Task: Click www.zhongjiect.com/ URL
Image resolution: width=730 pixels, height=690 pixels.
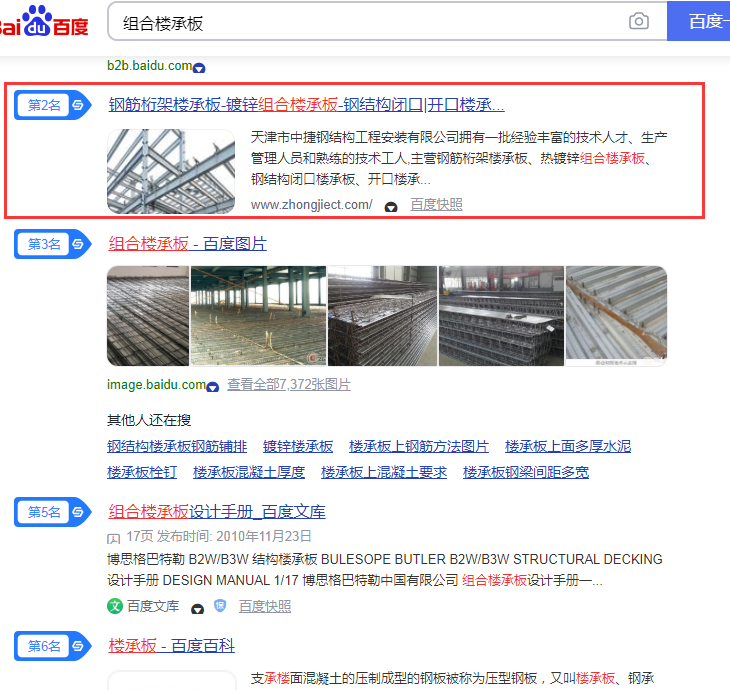Action: 311,205
